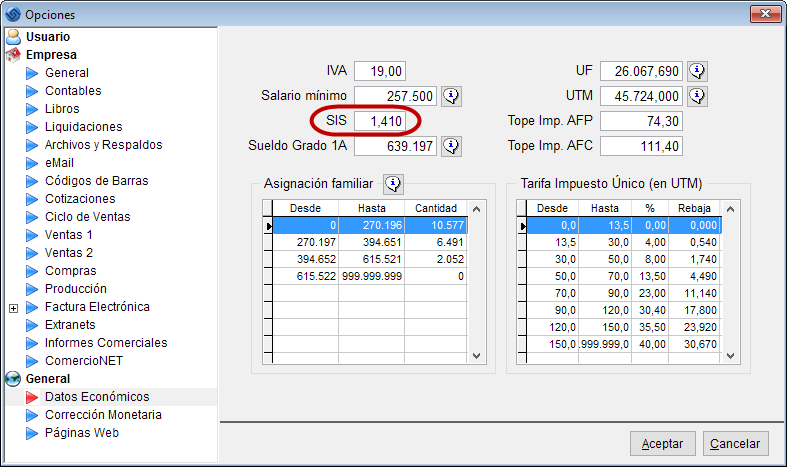Expand the Factura Electrónica tree node
The height and width of the screenshot is (467, 787).
tap(14, 308)
